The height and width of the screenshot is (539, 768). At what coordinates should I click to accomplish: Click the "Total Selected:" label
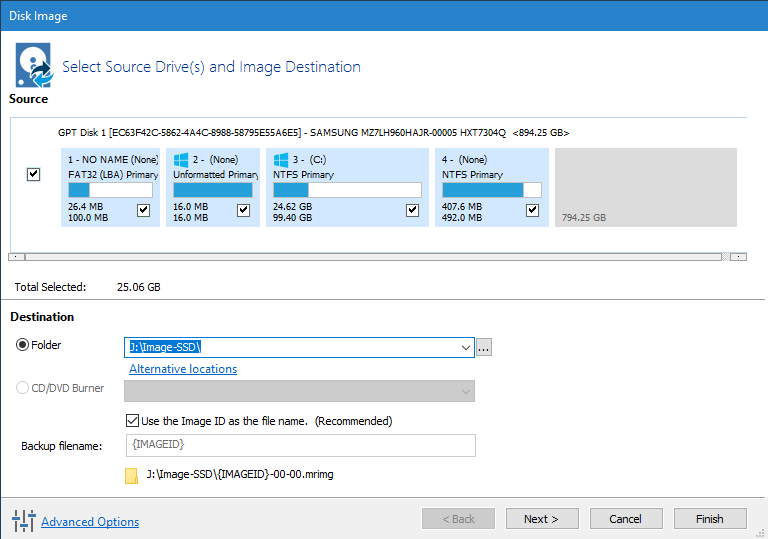[x=50, y=287]
